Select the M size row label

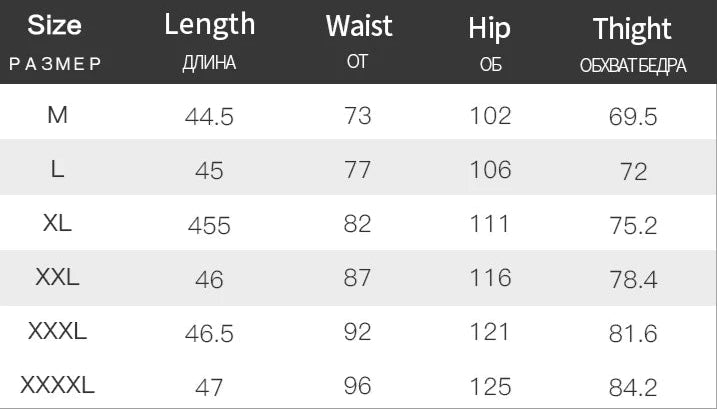tap(57, 115)
